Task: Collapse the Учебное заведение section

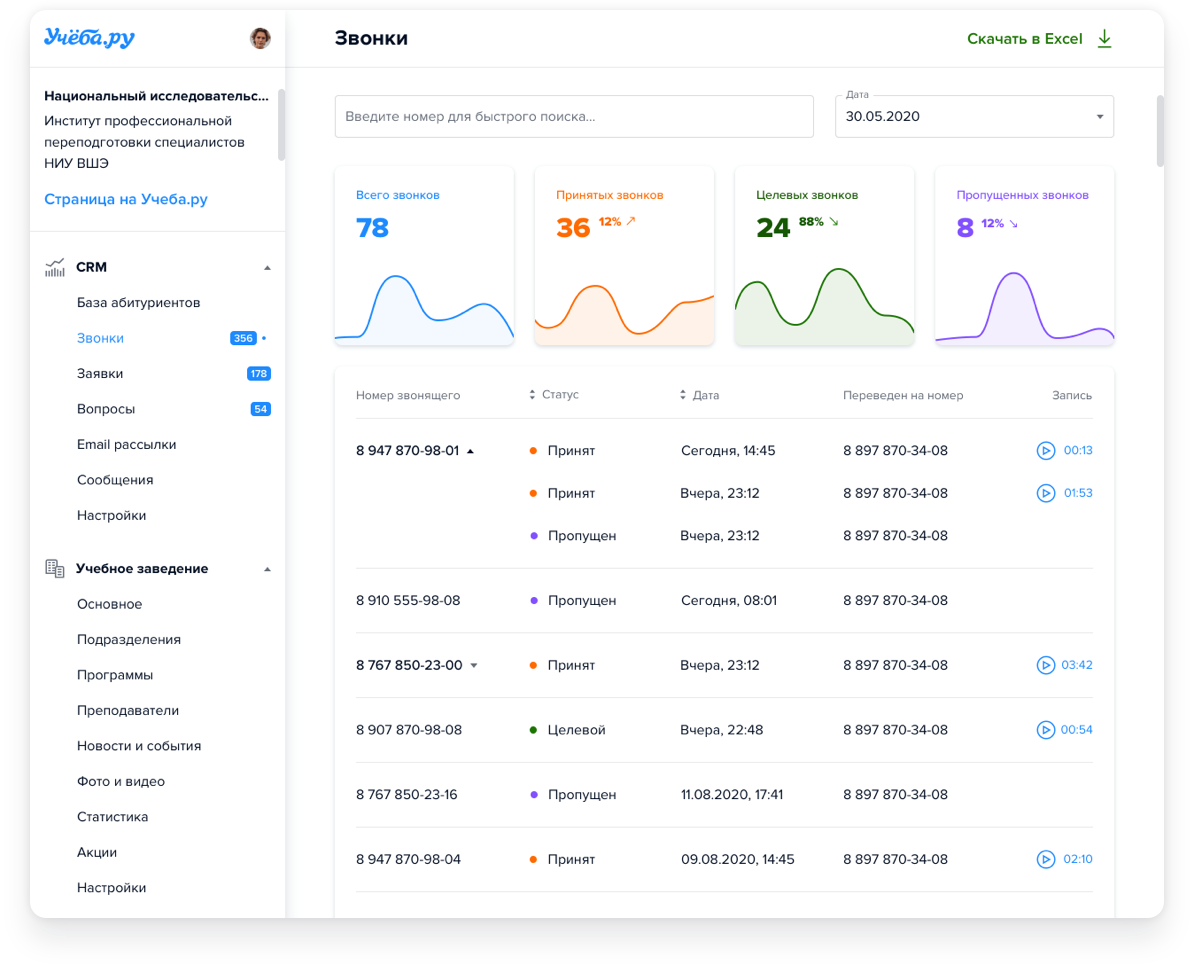Action: pyautogui.click(x=267, y=569)
